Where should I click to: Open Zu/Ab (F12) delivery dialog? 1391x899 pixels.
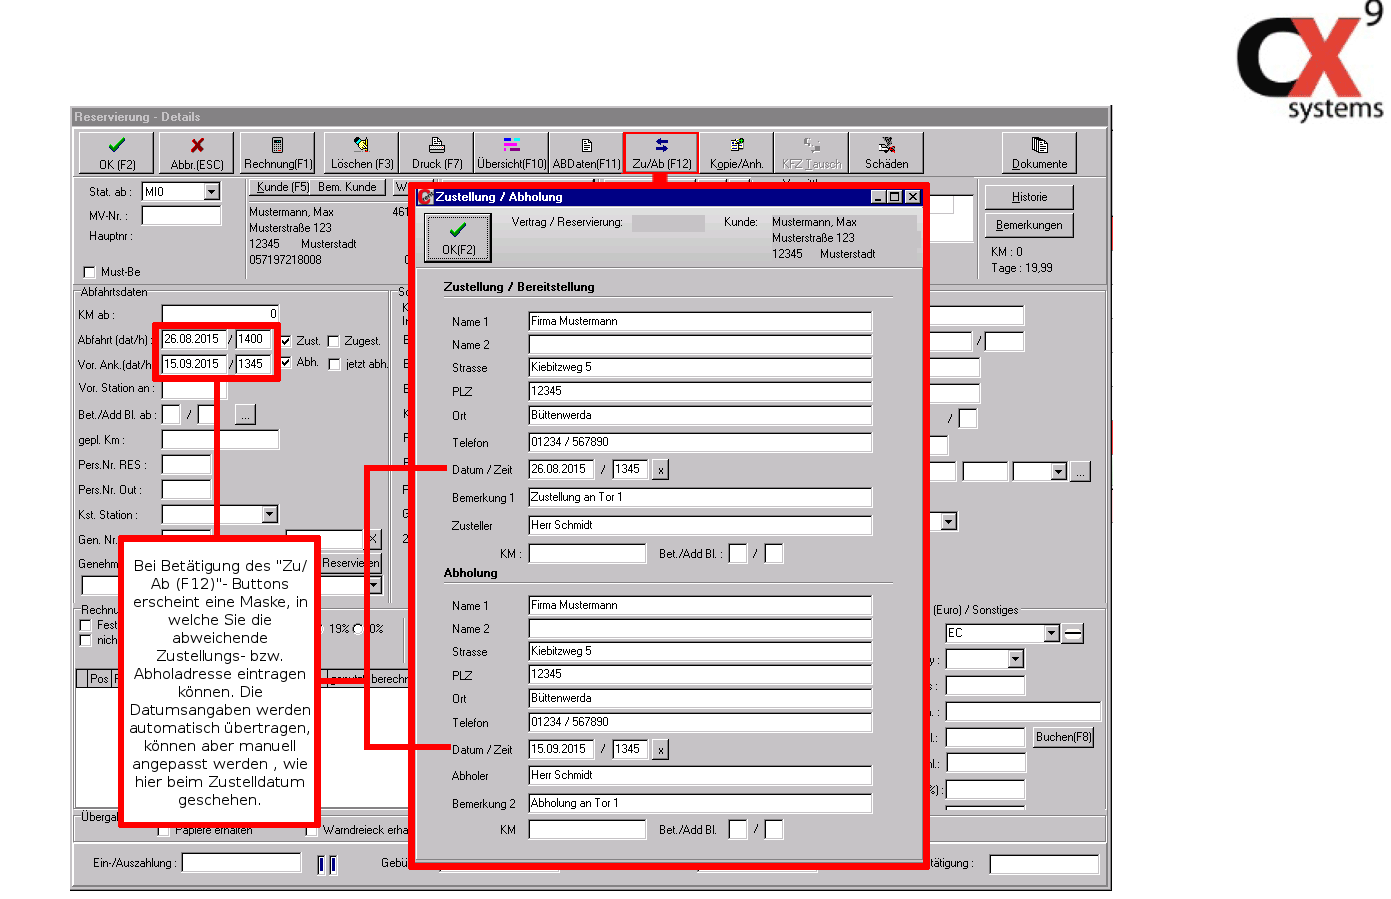click(661, 153)
